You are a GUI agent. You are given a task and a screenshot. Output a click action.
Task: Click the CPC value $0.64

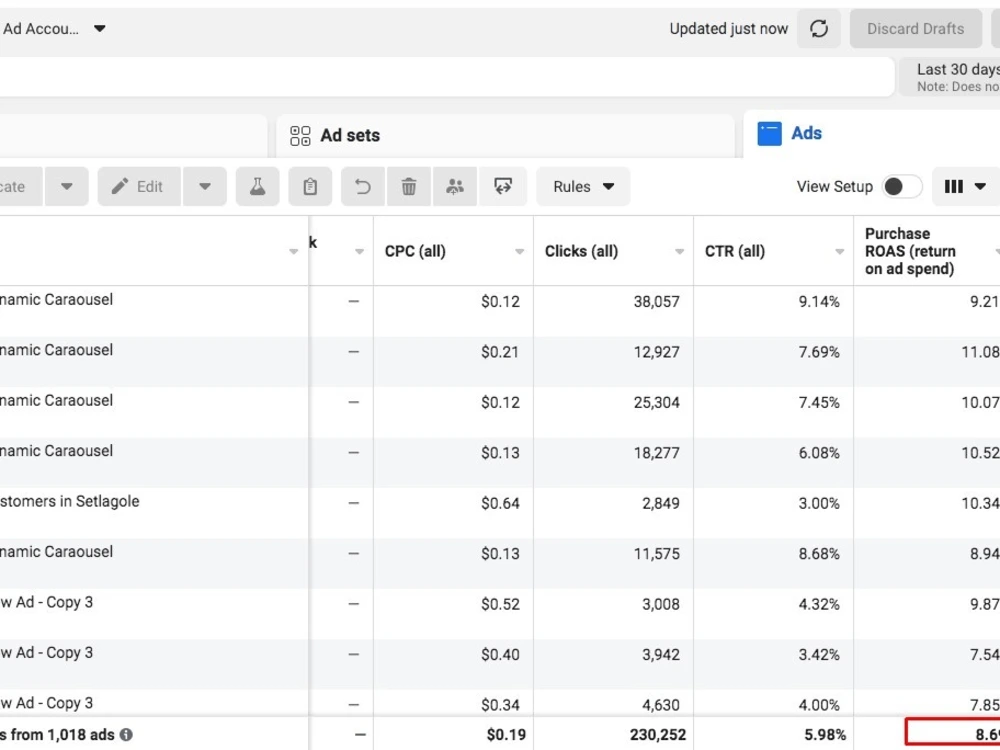500,503
